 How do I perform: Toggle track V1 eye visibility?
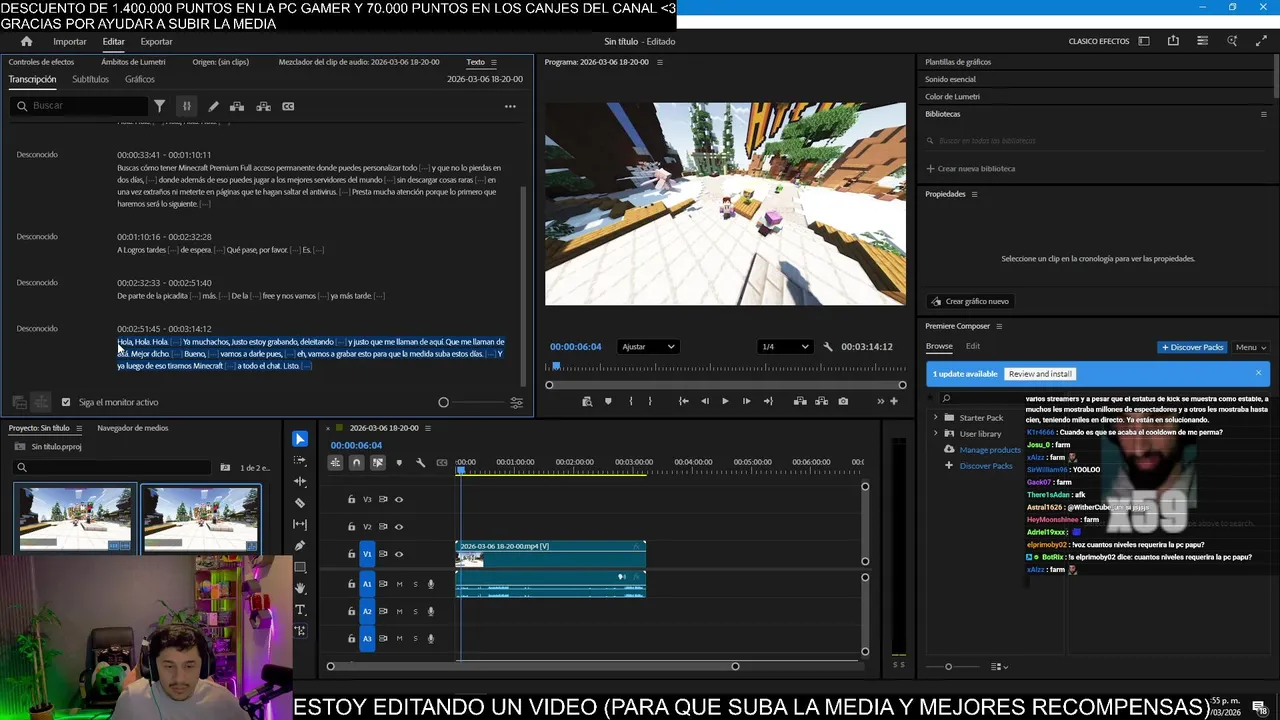pyautogui.click(x=399, y=554)
